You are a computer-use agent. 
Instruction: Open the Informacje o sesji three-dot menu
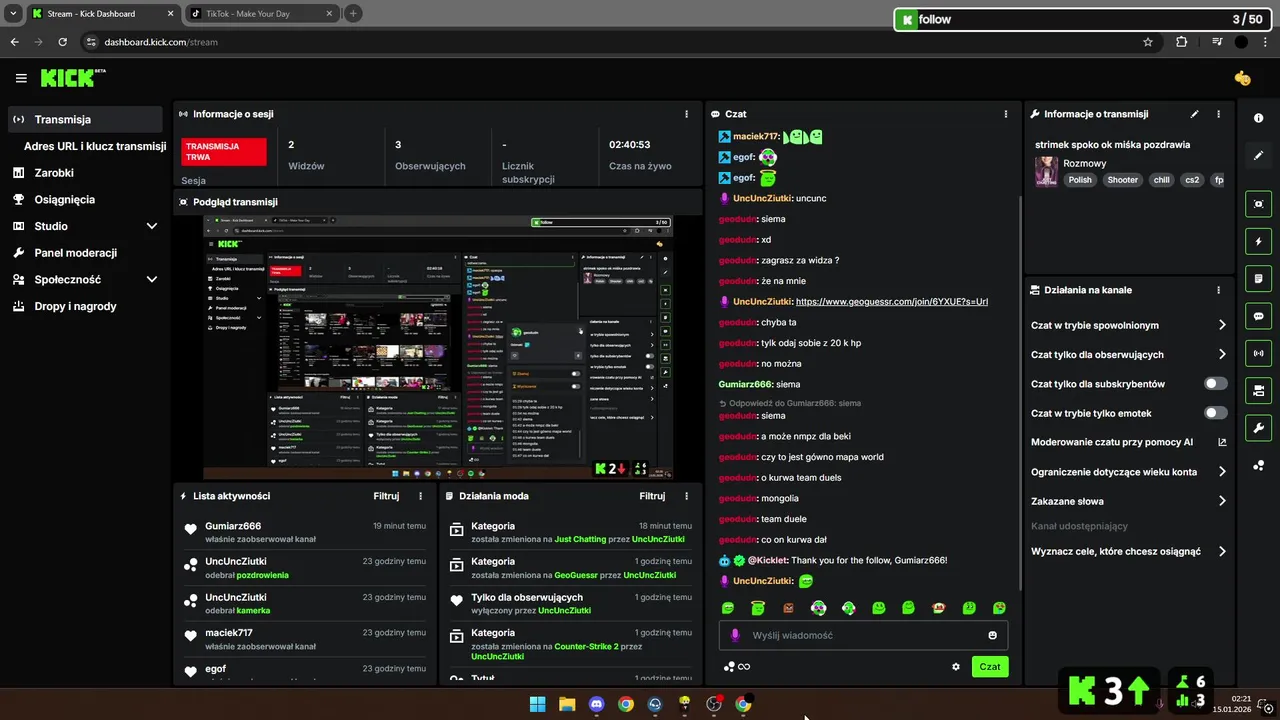pos(686,114)
